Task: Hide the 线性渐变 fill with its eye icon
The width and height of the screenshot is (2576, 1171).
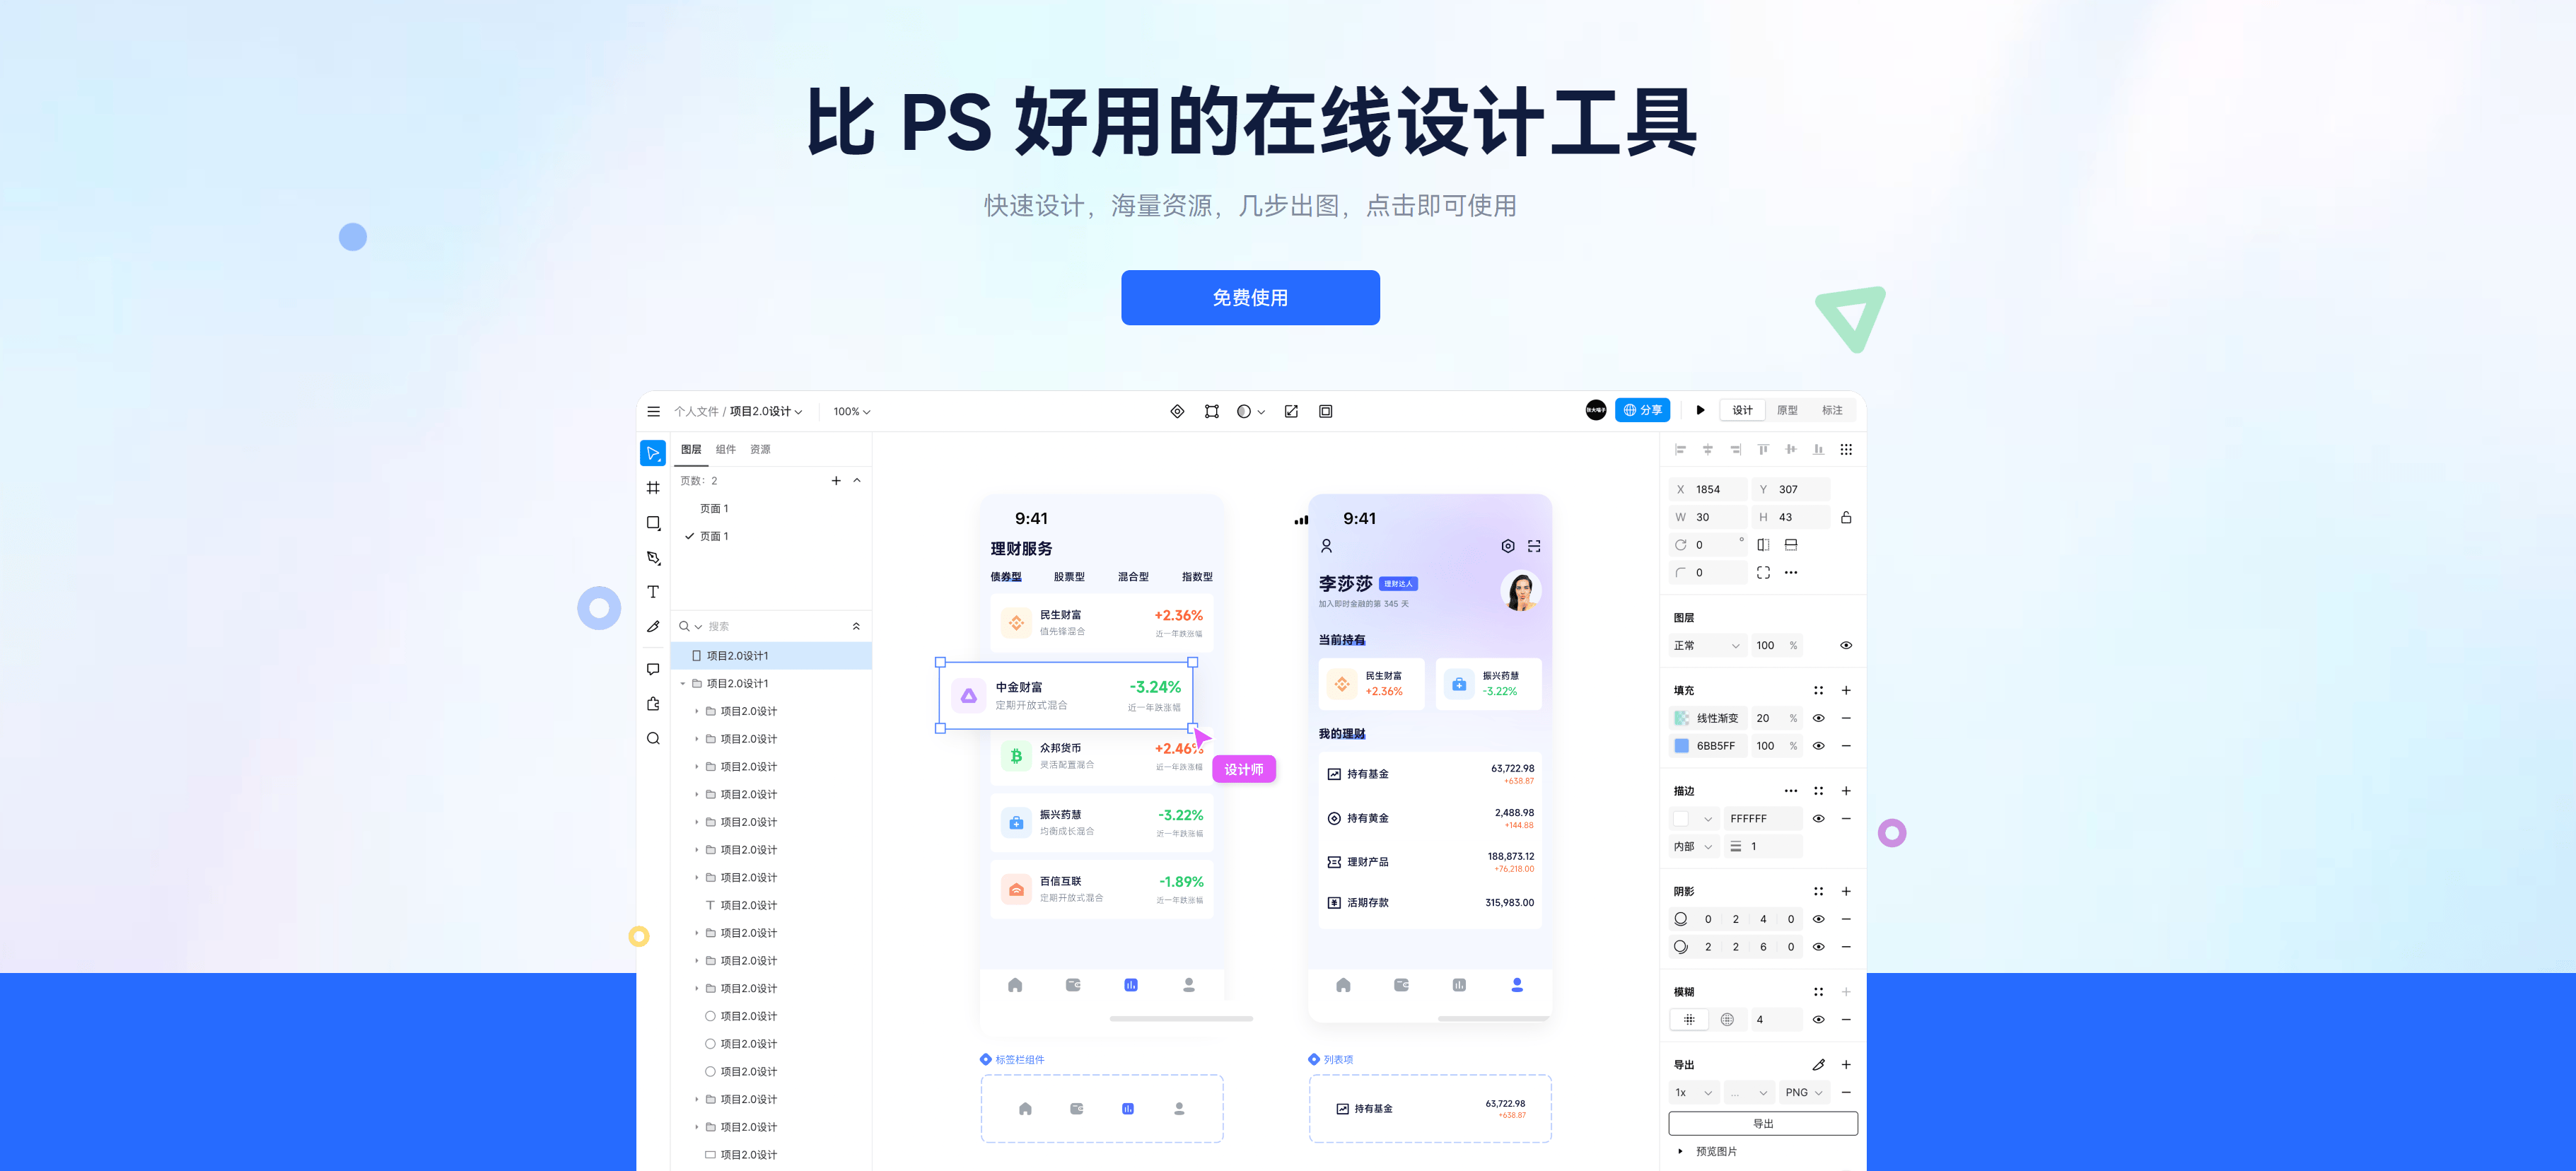Action: click(1818, 718)
